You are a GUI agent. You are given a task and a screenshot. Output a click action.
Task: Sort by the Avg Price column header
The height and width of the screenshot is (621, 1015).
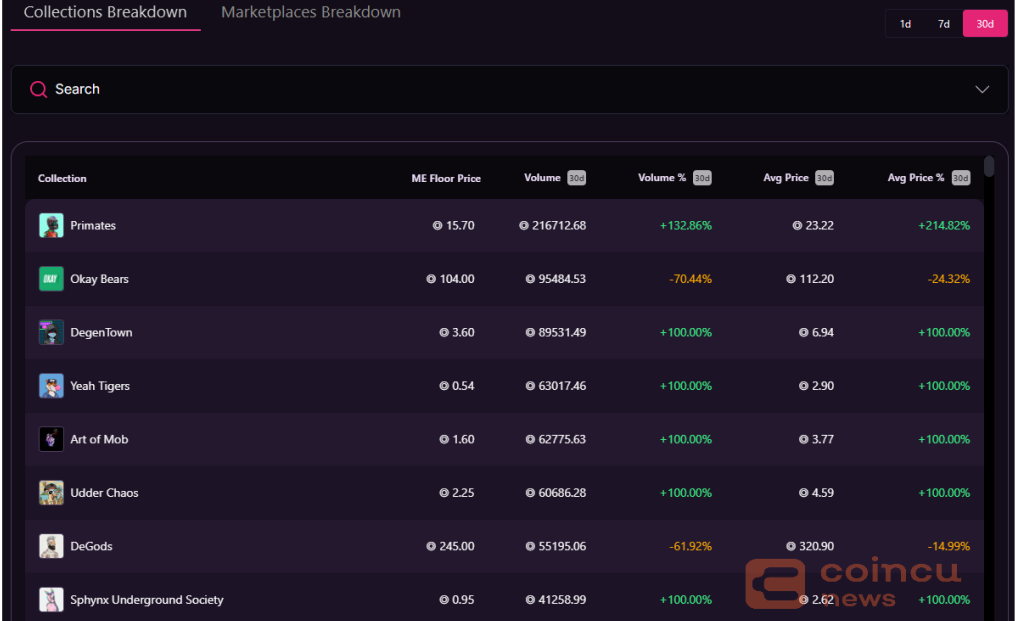point(786,177)
